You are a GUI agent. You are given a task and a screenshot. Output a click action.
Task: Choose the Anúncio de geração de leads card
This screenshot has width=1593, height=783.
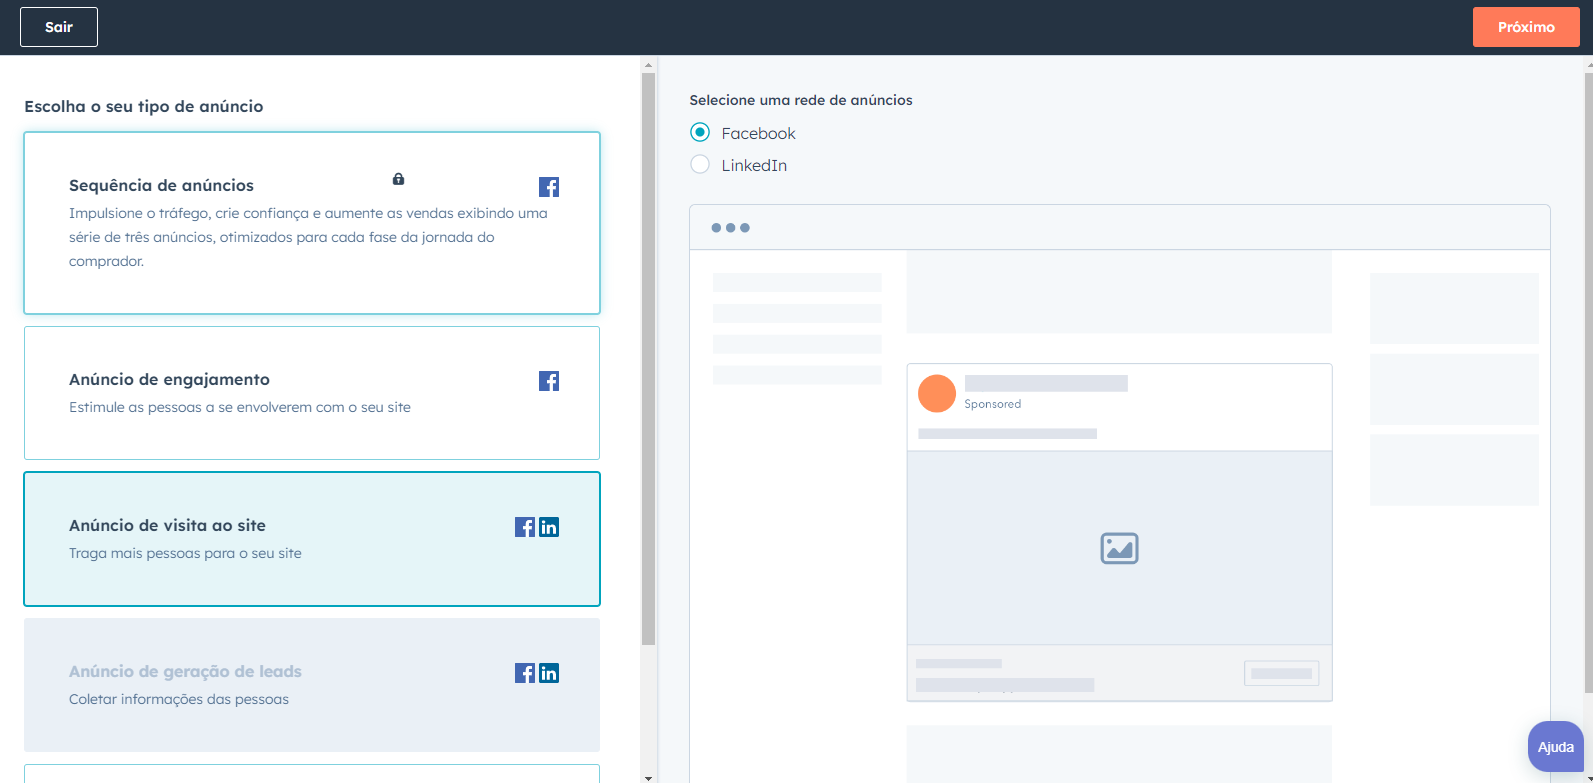pos(312,685)
